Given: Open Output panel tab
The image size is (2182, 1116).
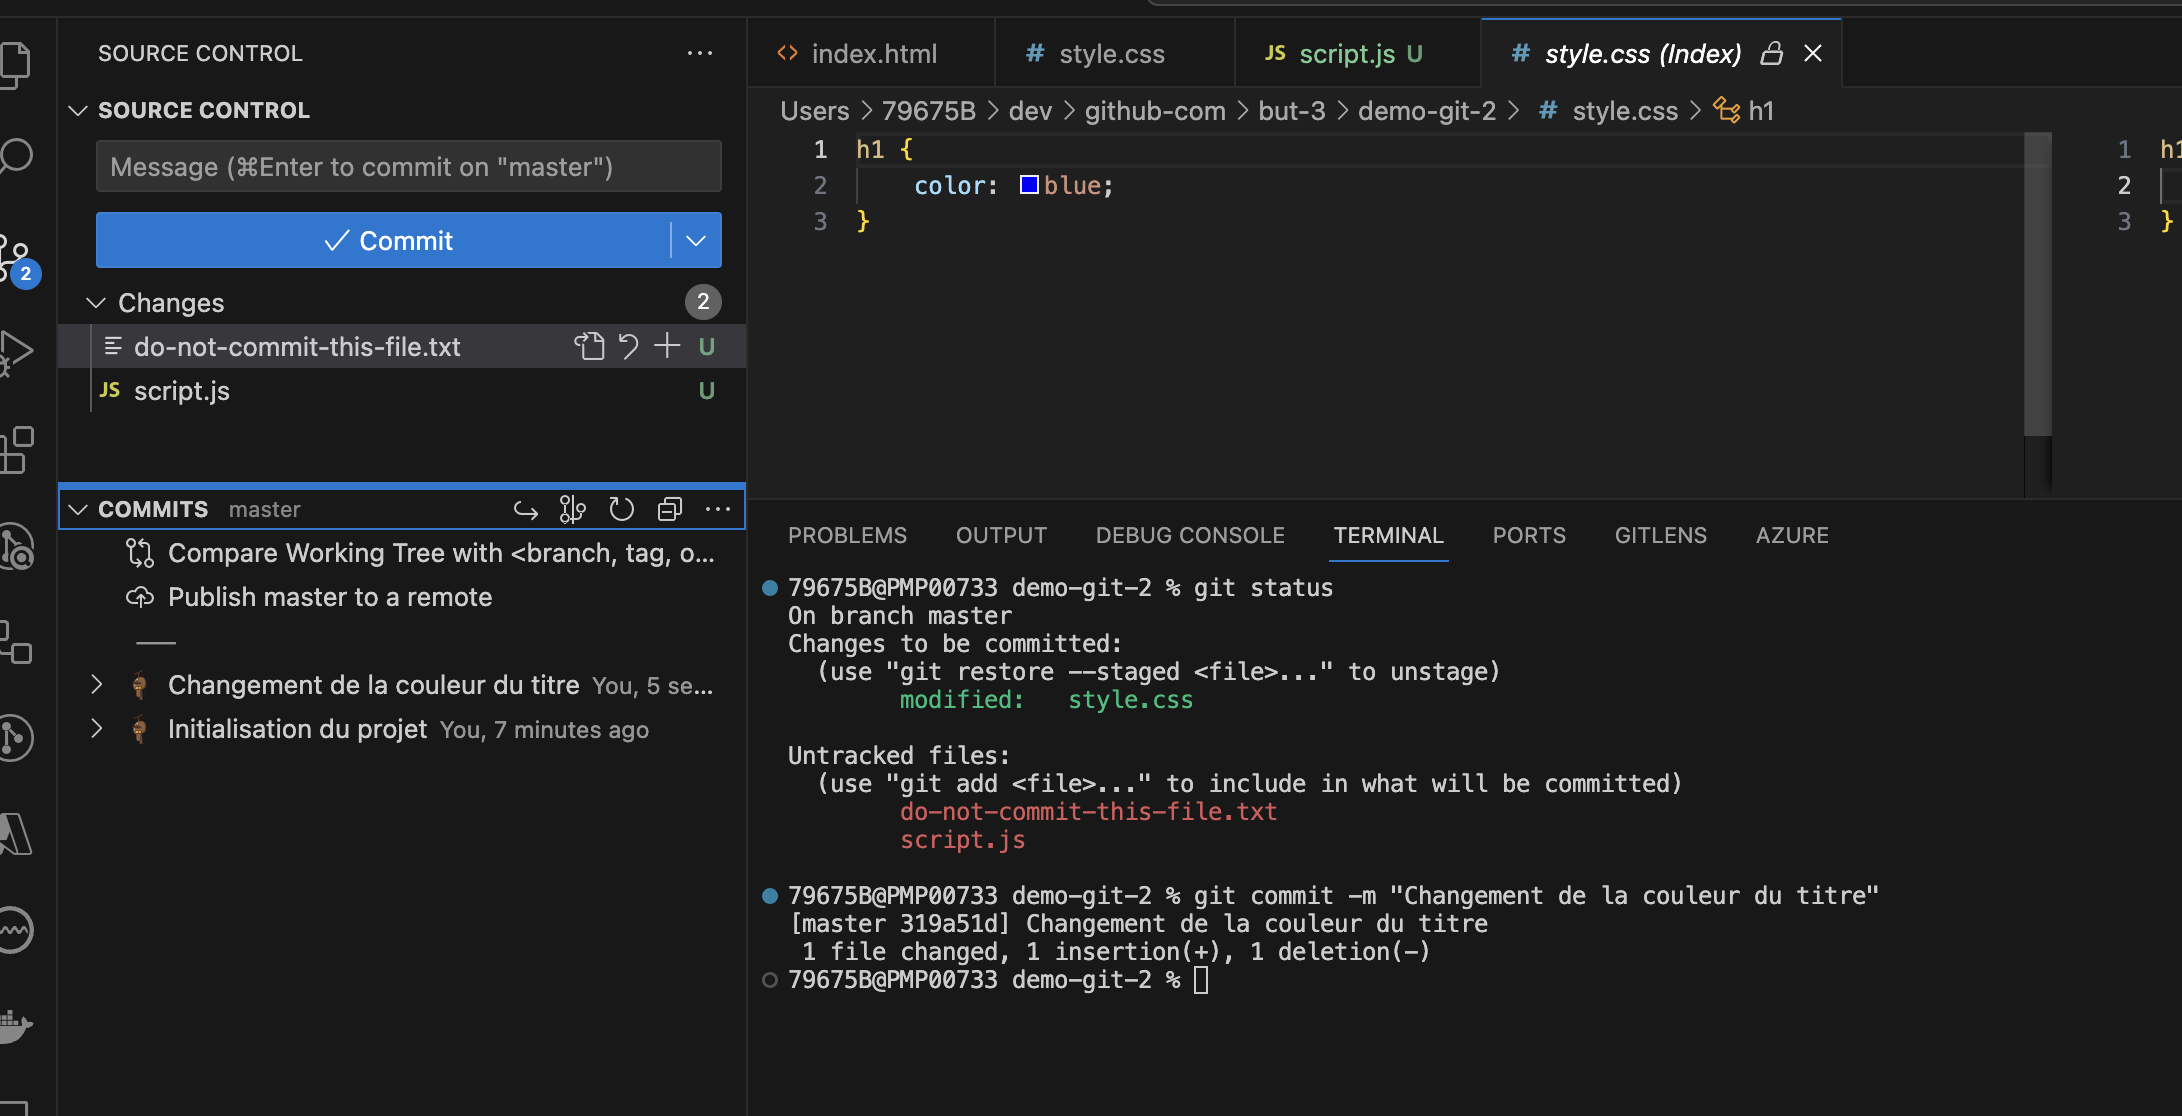Looking at the screenshot, I should point(1001,535).
